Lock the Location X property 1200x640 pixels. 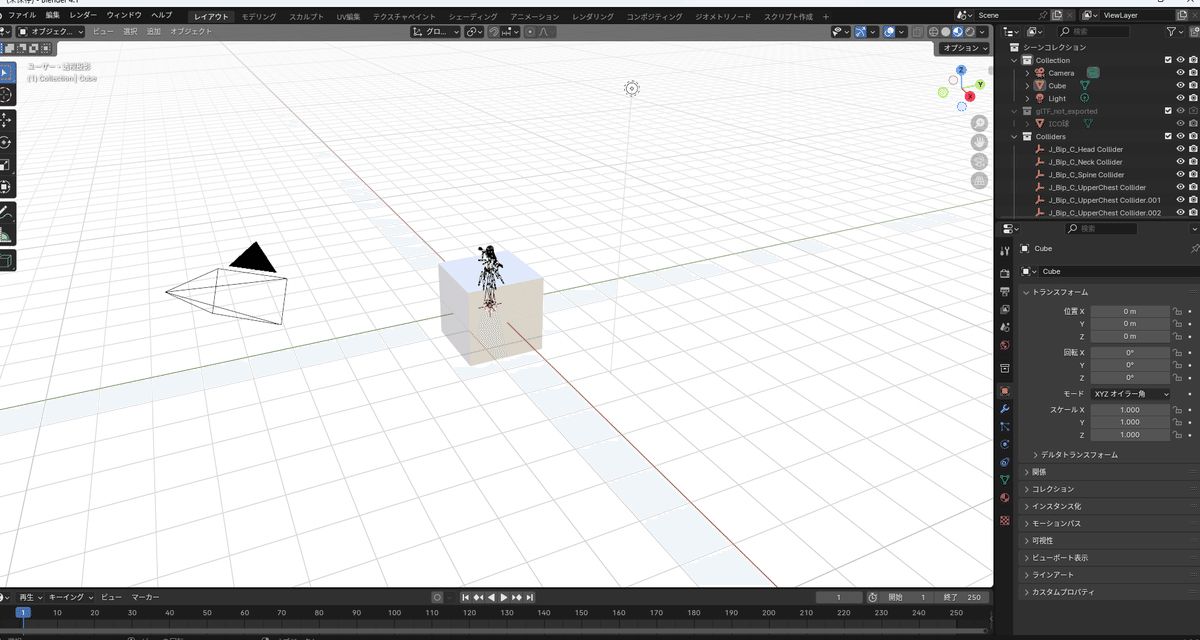click(x=1178, y=311)
